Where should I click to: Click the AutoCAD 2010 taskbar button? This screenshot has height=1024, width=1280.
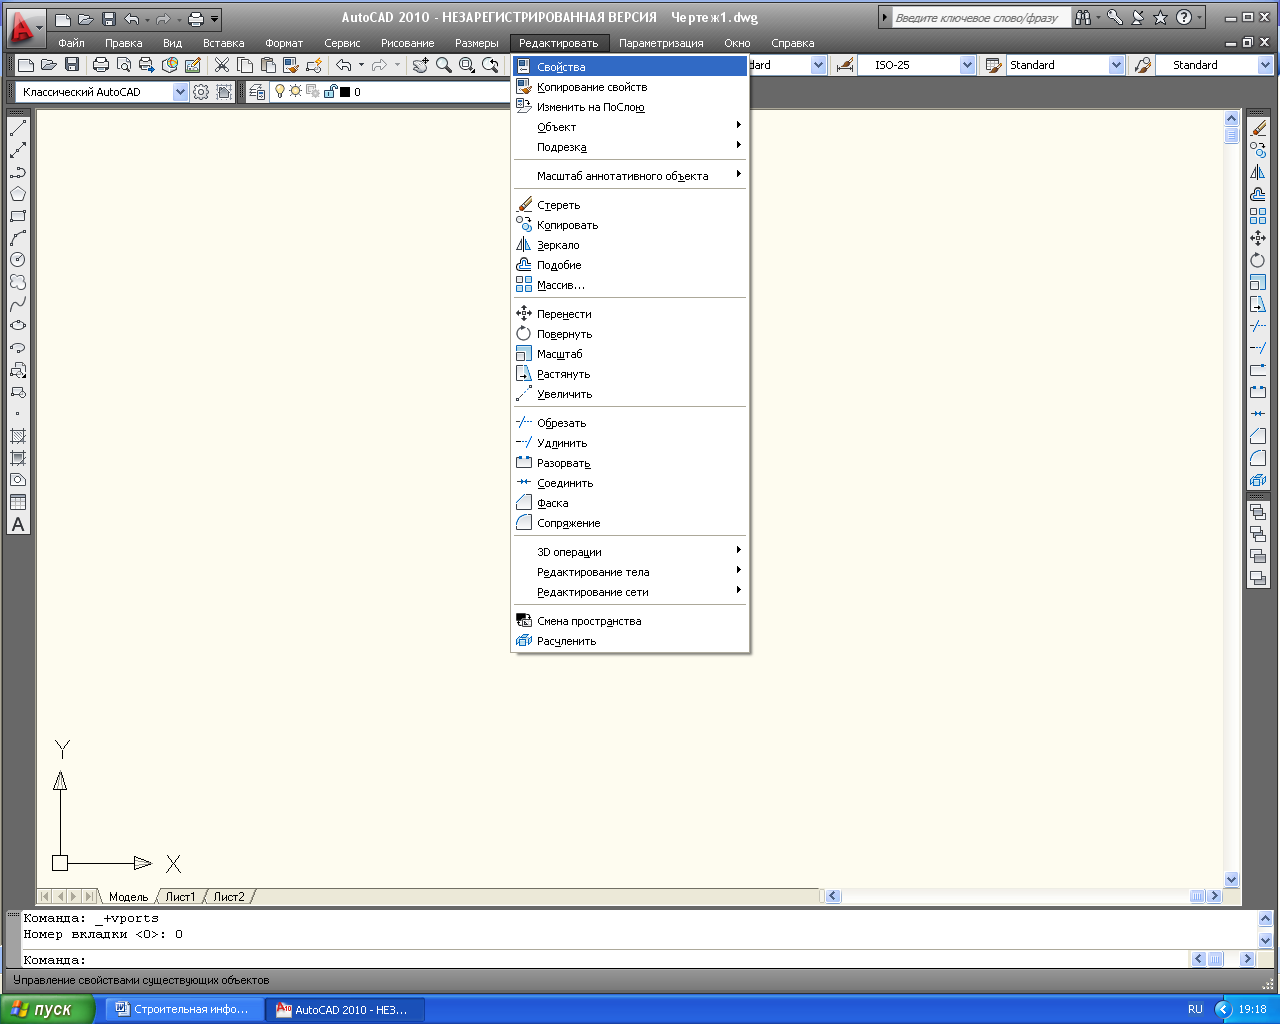(x=346, y=1009)
